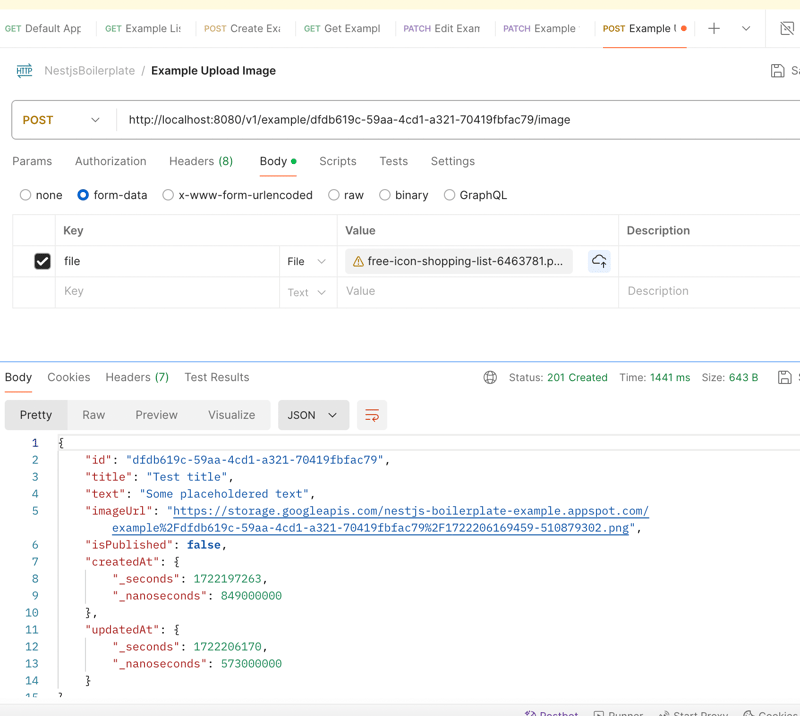This screenshot has width=800, height=716.
Task: Open the Headers (8) request tab
Action: pos(201,161)
